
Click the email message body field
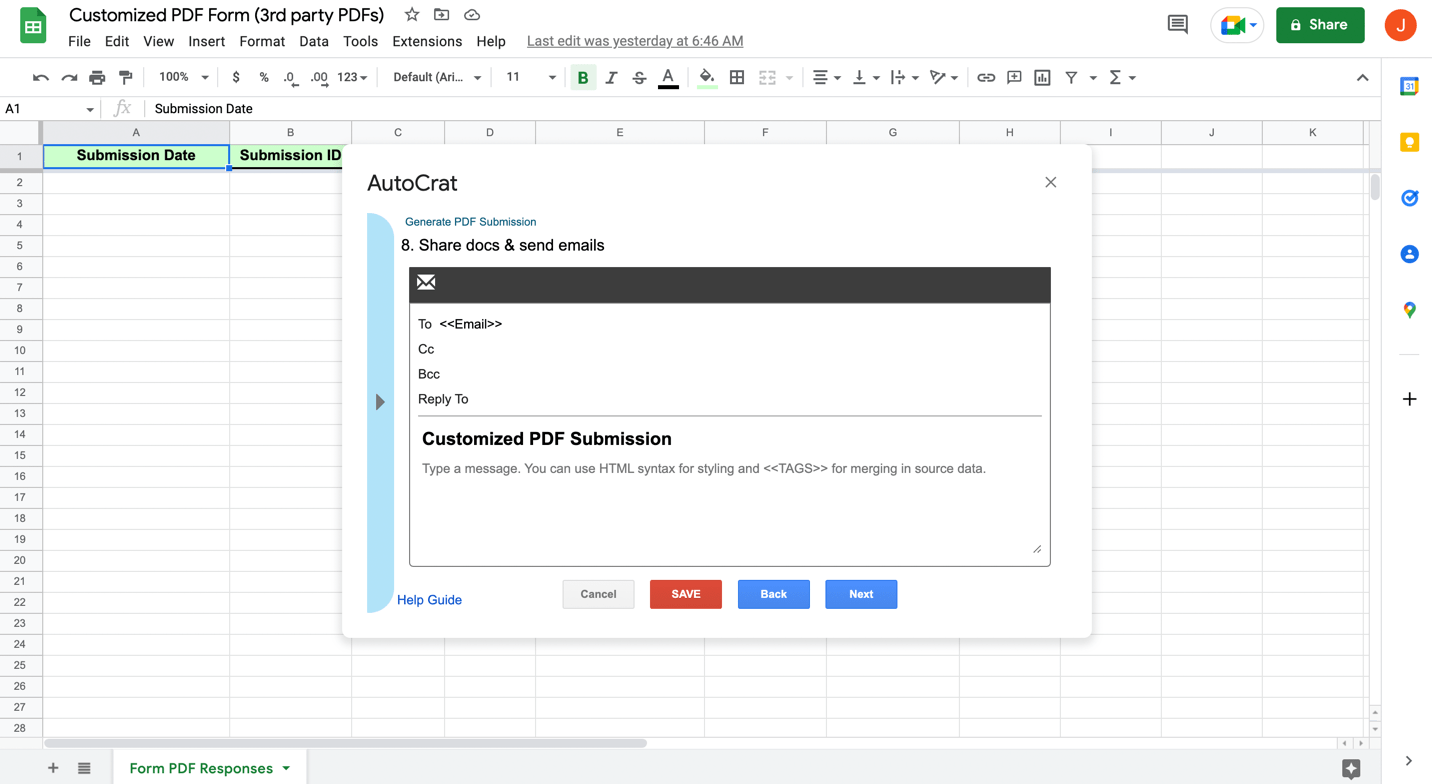729,505
